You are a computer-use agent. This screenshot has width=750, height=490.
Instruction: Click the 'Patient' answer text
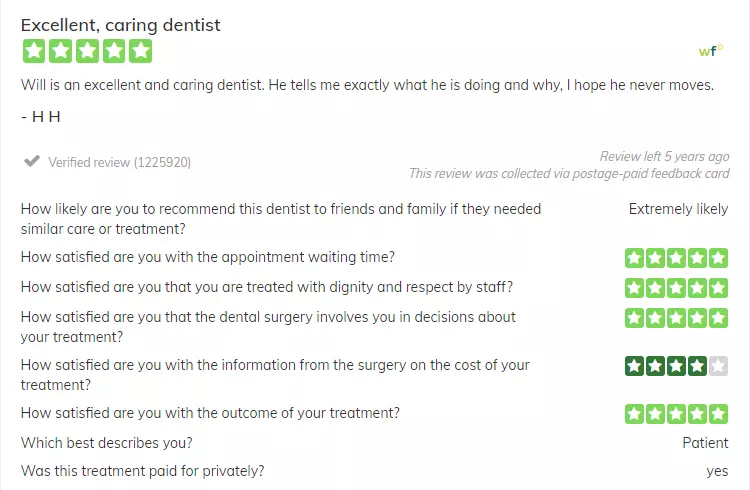click(705, 443)
